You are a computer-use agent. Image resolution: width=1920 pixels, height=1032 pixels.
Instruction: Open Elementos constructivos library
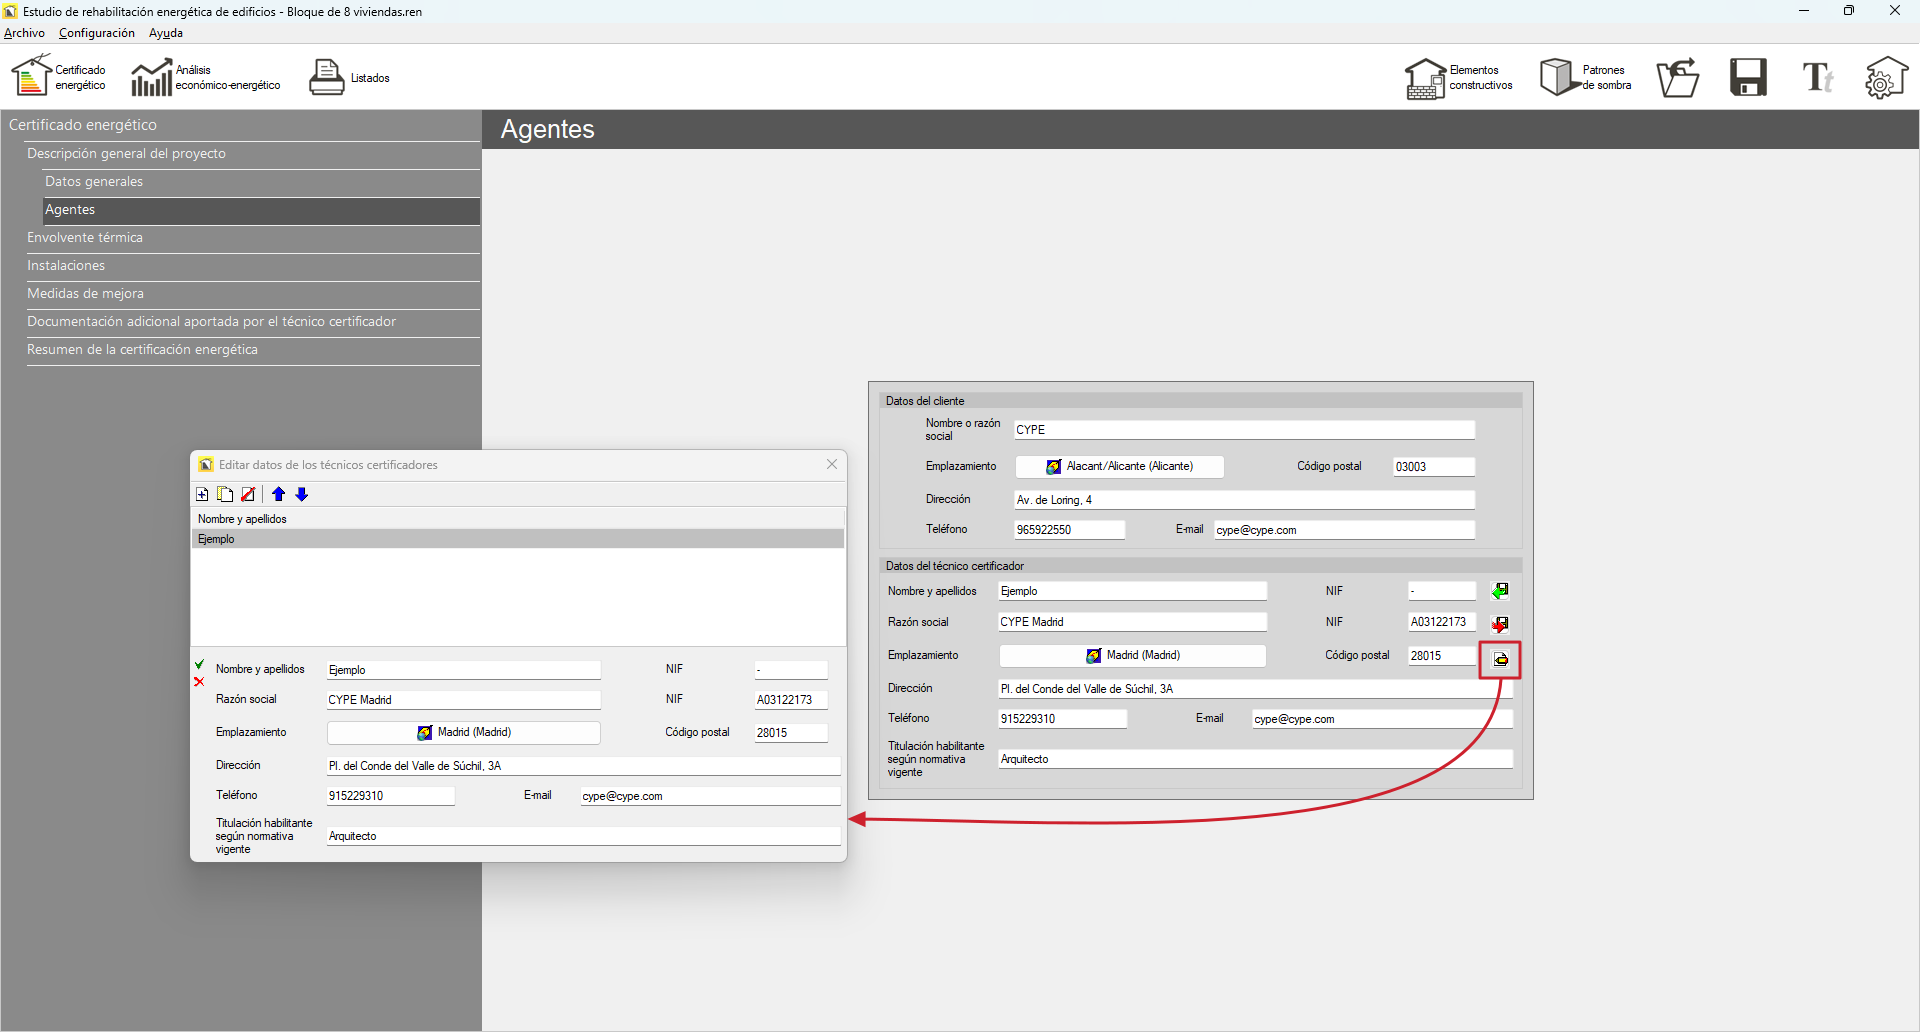pyautogui.click(x=1459, y=77)
